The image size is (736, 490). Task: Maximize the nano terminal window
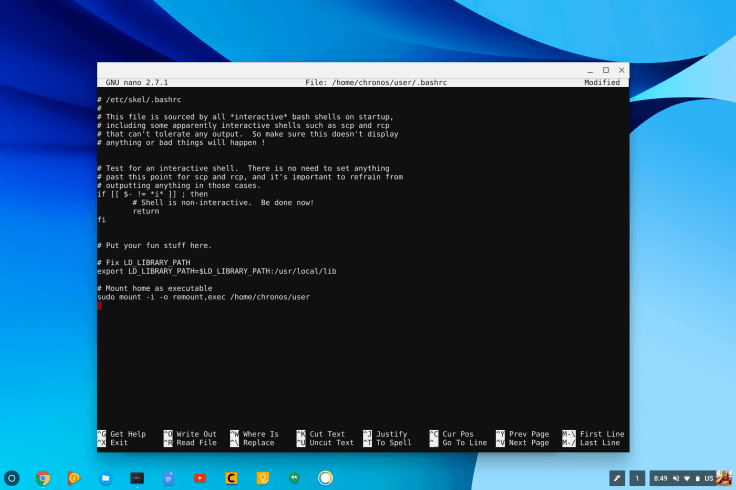[x=606, y=70]
